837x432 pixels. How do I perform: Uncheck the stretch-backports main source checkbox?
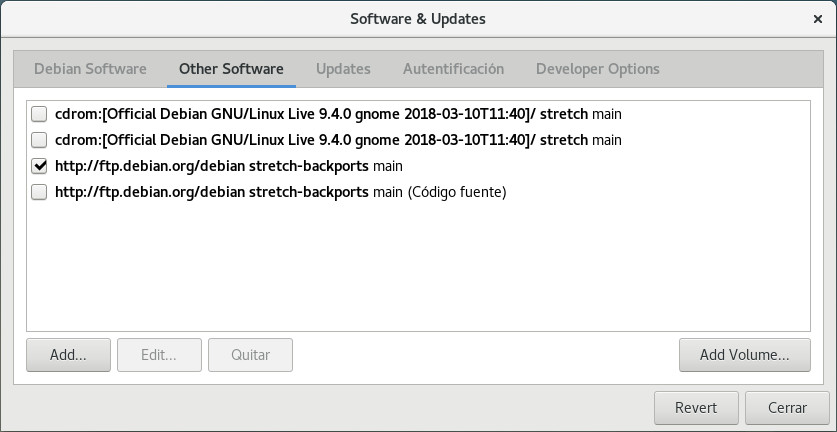[40, 166]
